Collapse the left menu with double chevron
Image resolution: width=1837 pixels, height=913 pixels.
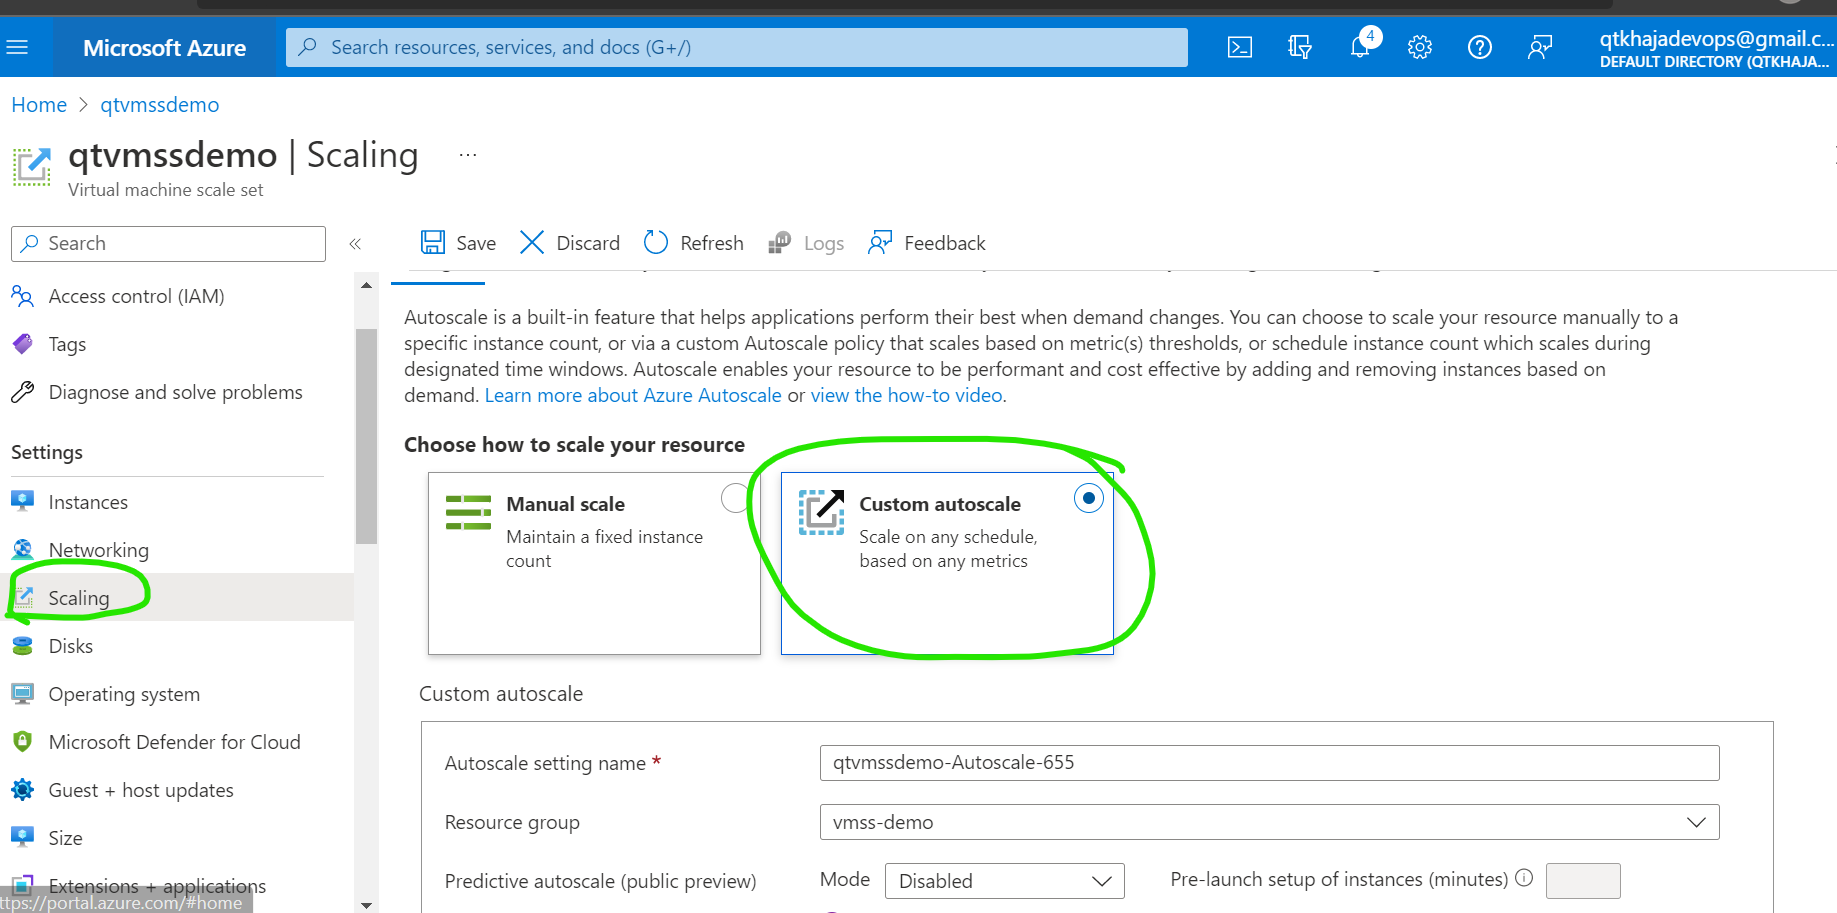(355, 243)
